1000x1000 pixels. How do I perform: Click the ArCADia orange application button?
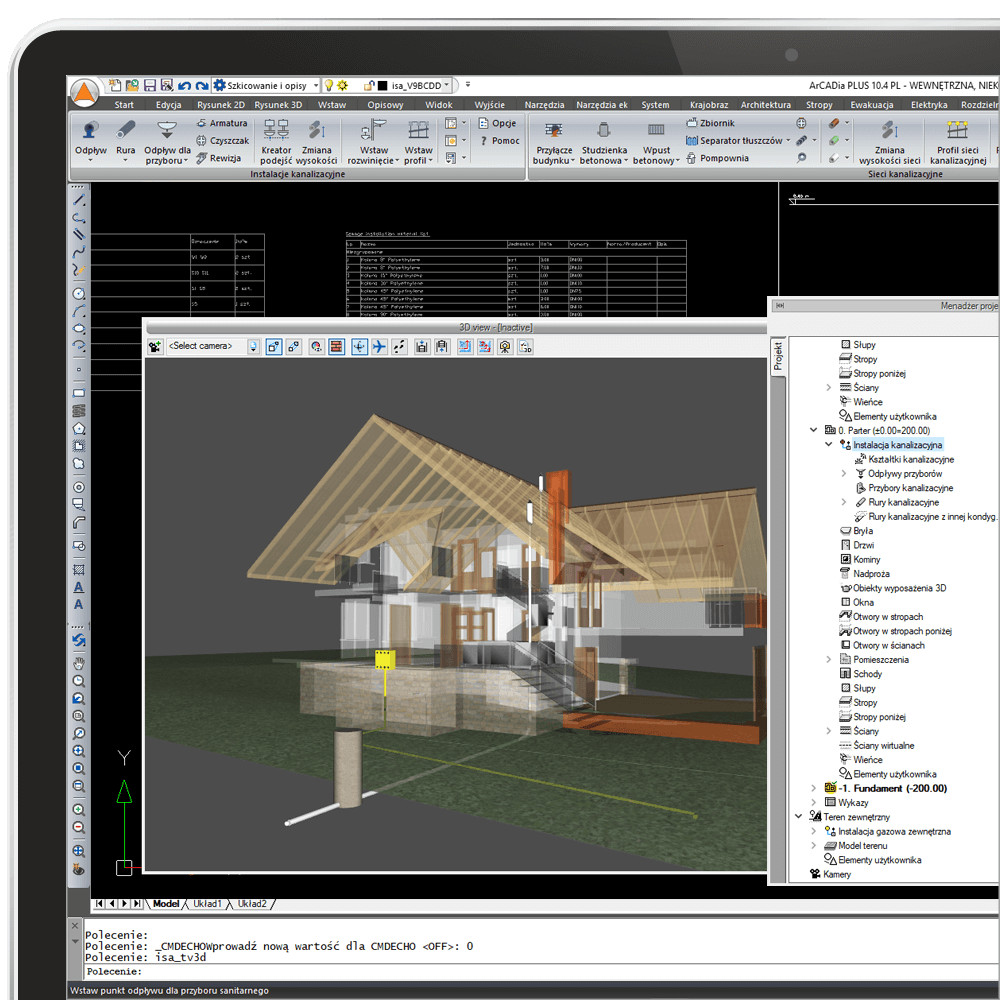click(84, 93)
